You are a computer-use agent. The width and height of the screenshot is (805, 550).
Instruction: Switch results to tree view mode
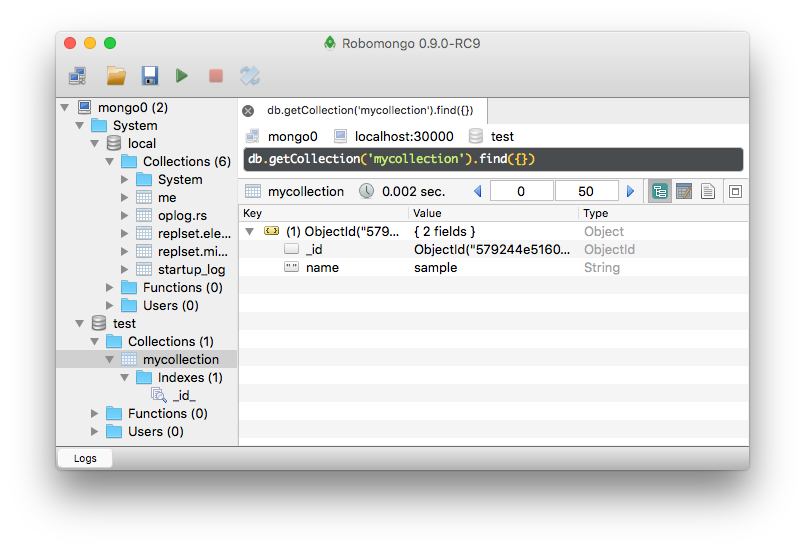click(x=660, y=192)
